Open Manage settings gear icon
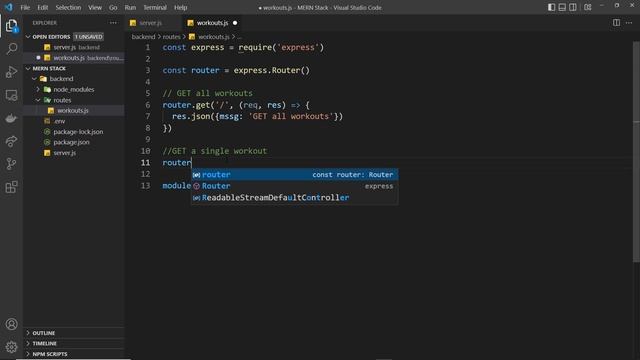 tap(11, 347)
